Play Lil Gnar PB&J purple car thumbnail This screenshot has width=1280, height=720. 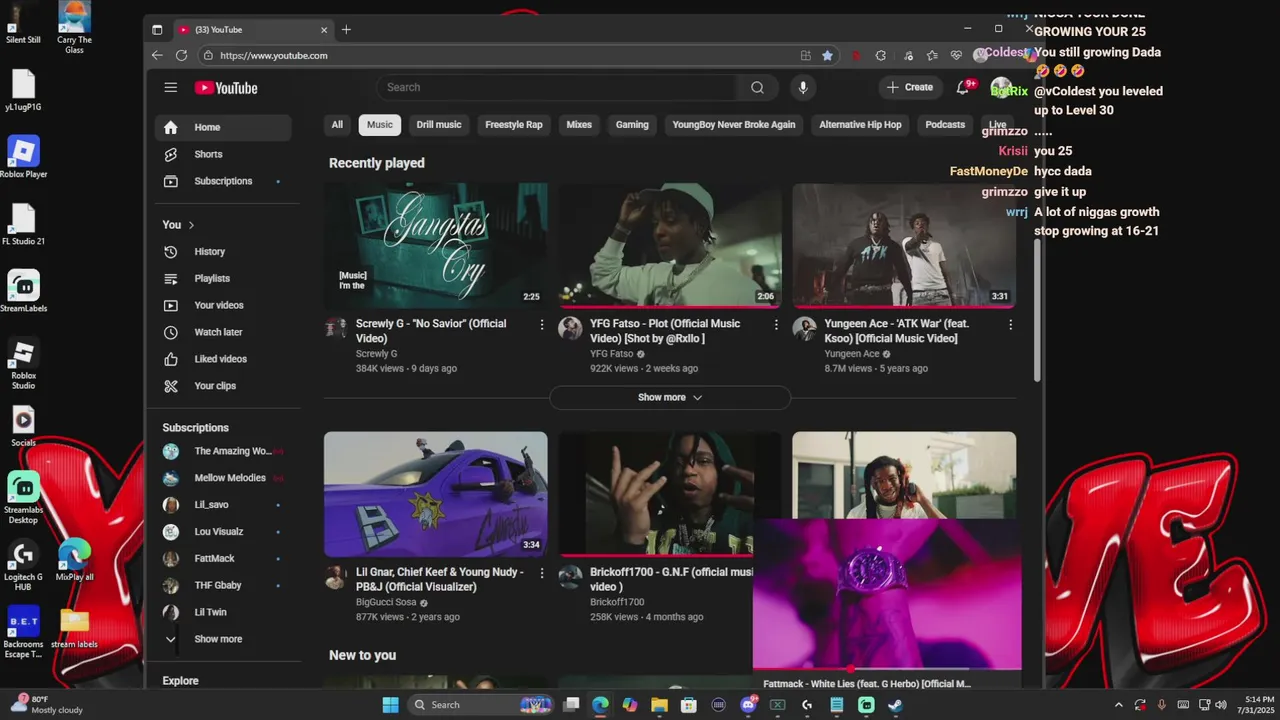(x=435, y=494)
